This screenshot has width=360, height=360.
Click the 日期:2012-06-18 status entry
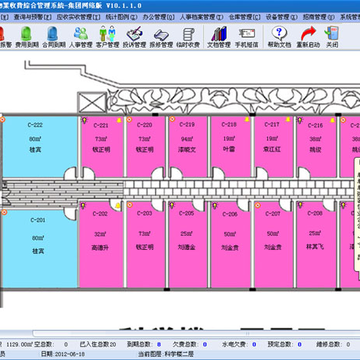click(63, 354)
